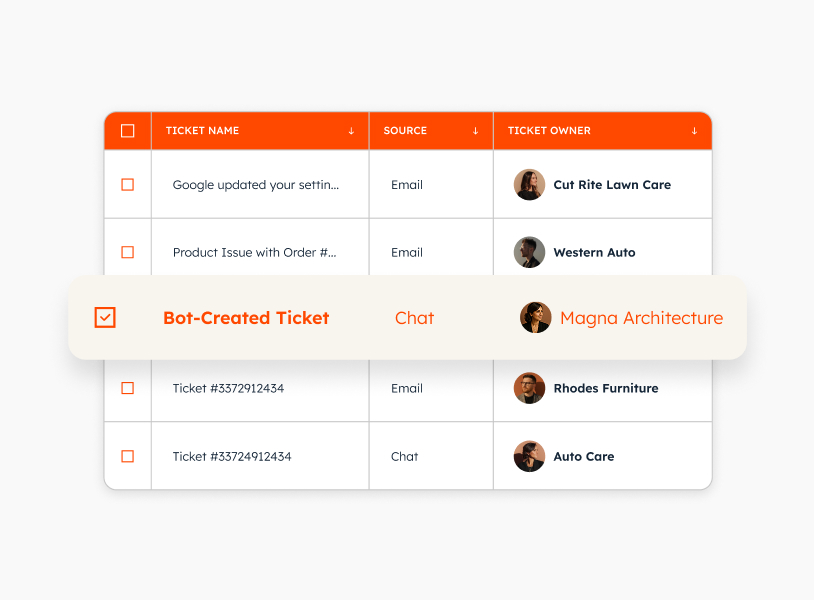Uncheck the Bot-Created Ticket checkbox

click(105, 318)
